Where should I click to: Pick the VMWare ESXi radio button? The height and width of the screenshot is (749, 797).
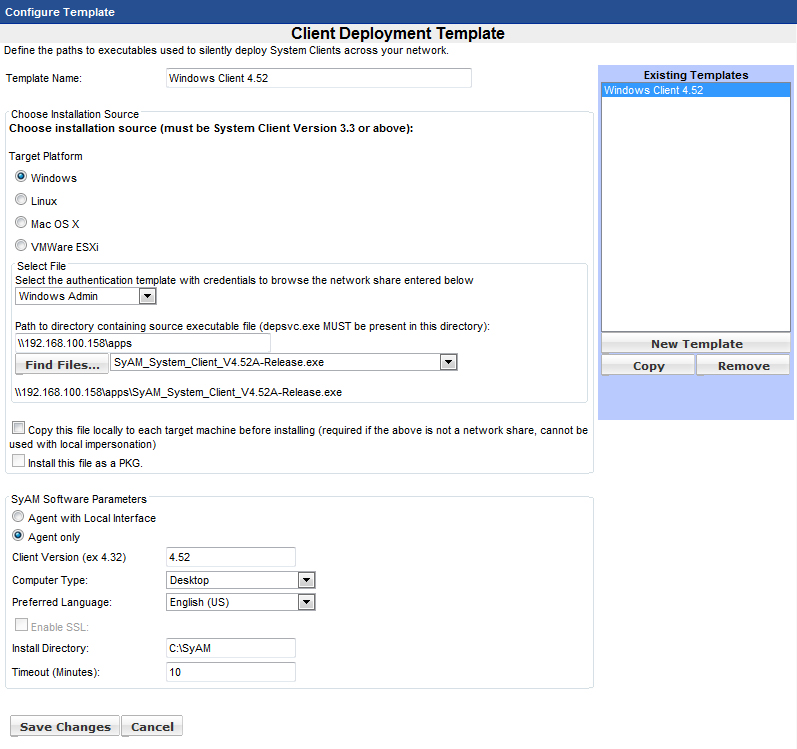(21, 246)
